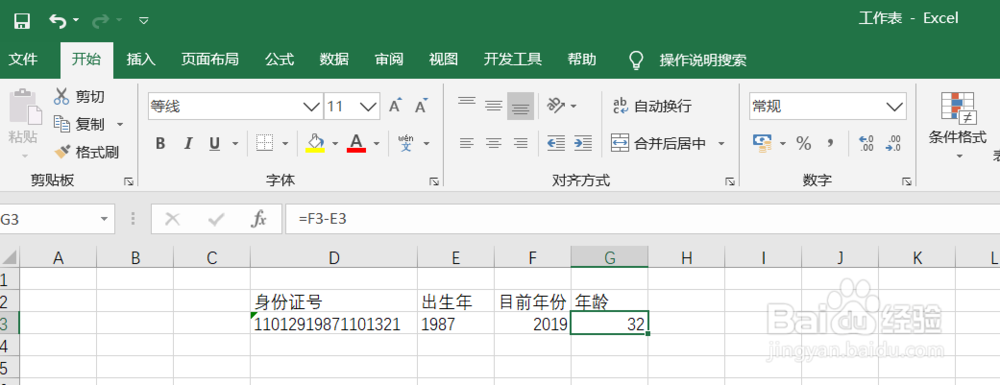Image resolution: width=1000 pixels, height=385 pixels.
Task: Align text to vertical middle
Action: click(x=494, y=105)
